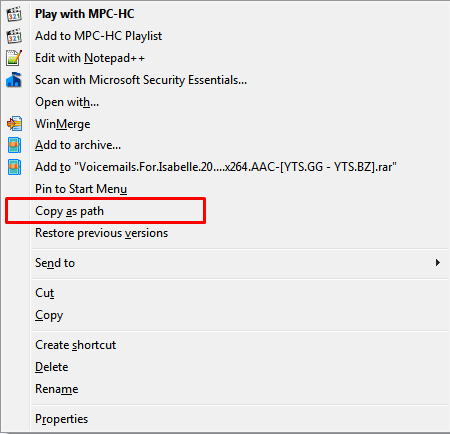
Task: Click the clapperboard icon beside Add to MPC-HC Playlist
Action: click(14, 36)
